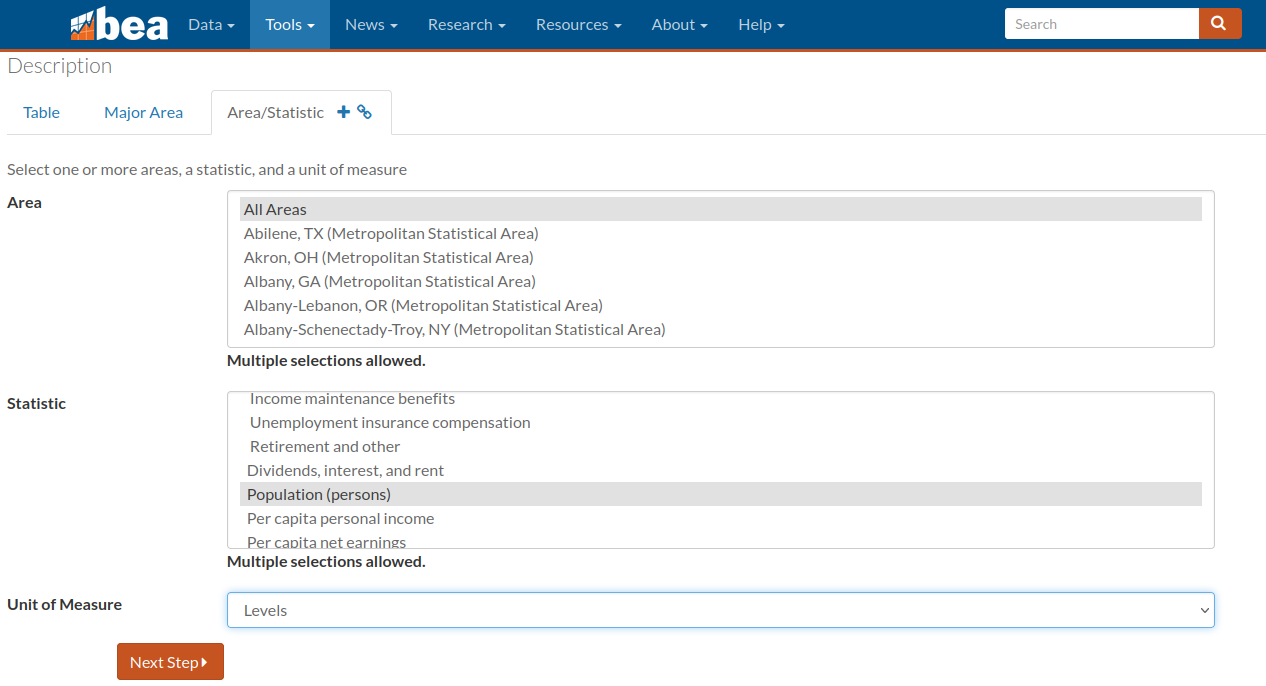The image size is (1266, 686).
Task: Click the plus icon on Area/Statistic tab
Action: click(x=343, y=112)
